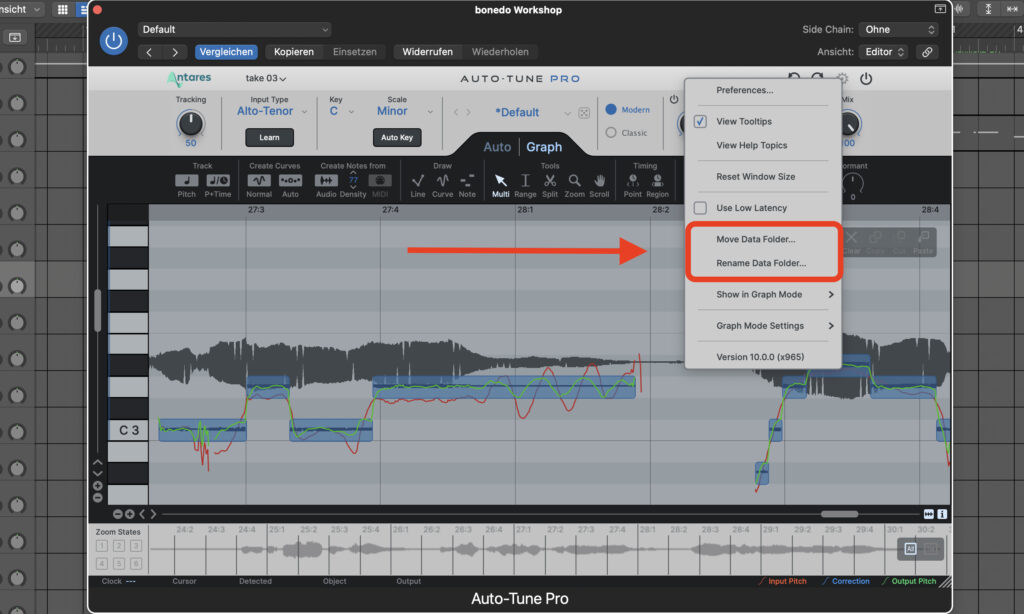Switch to the Auto tab
This screenshot has height=614, width=1024.
497,147
